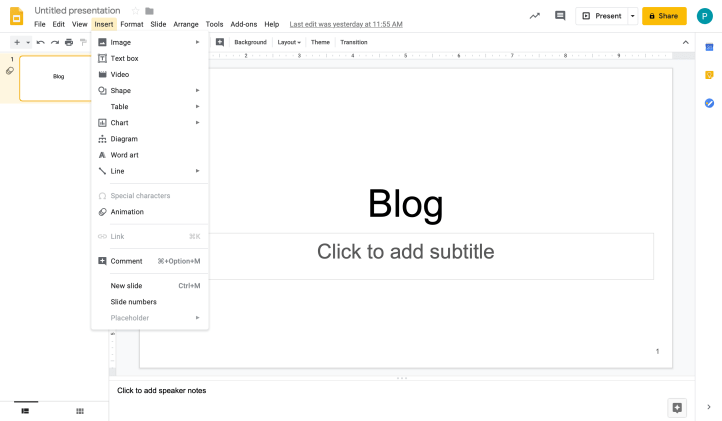Switch to filmstrip view
Viewport: 722px width, 421px height.
pyautogui.click(x=25, y=411)
